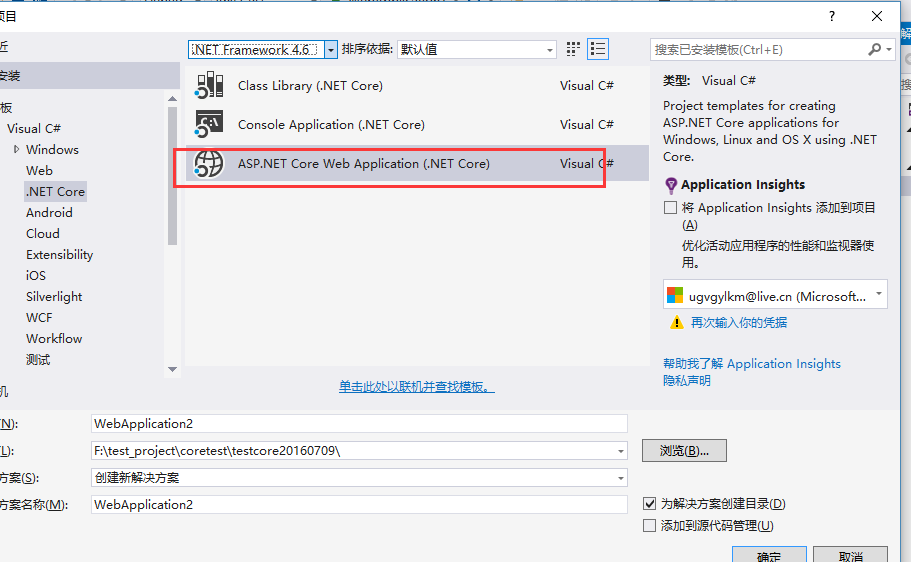The height and width of the screenshot is (562, 911).
Task: Enable adding Application Insights to project
Action: click(x=670, y=208)
